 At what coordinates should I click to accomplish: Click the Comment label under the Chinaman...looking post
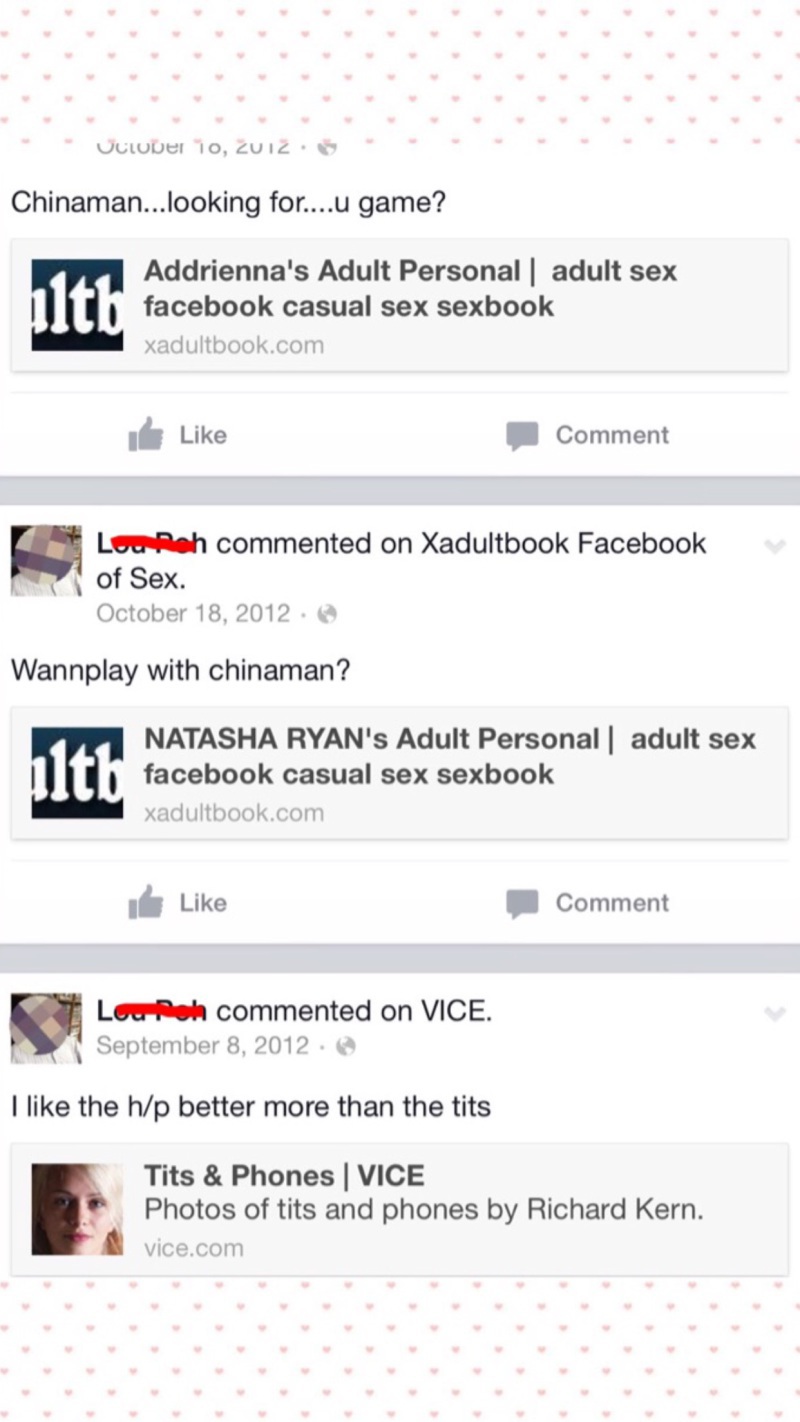pyautogui.click(x=612, y=435)
